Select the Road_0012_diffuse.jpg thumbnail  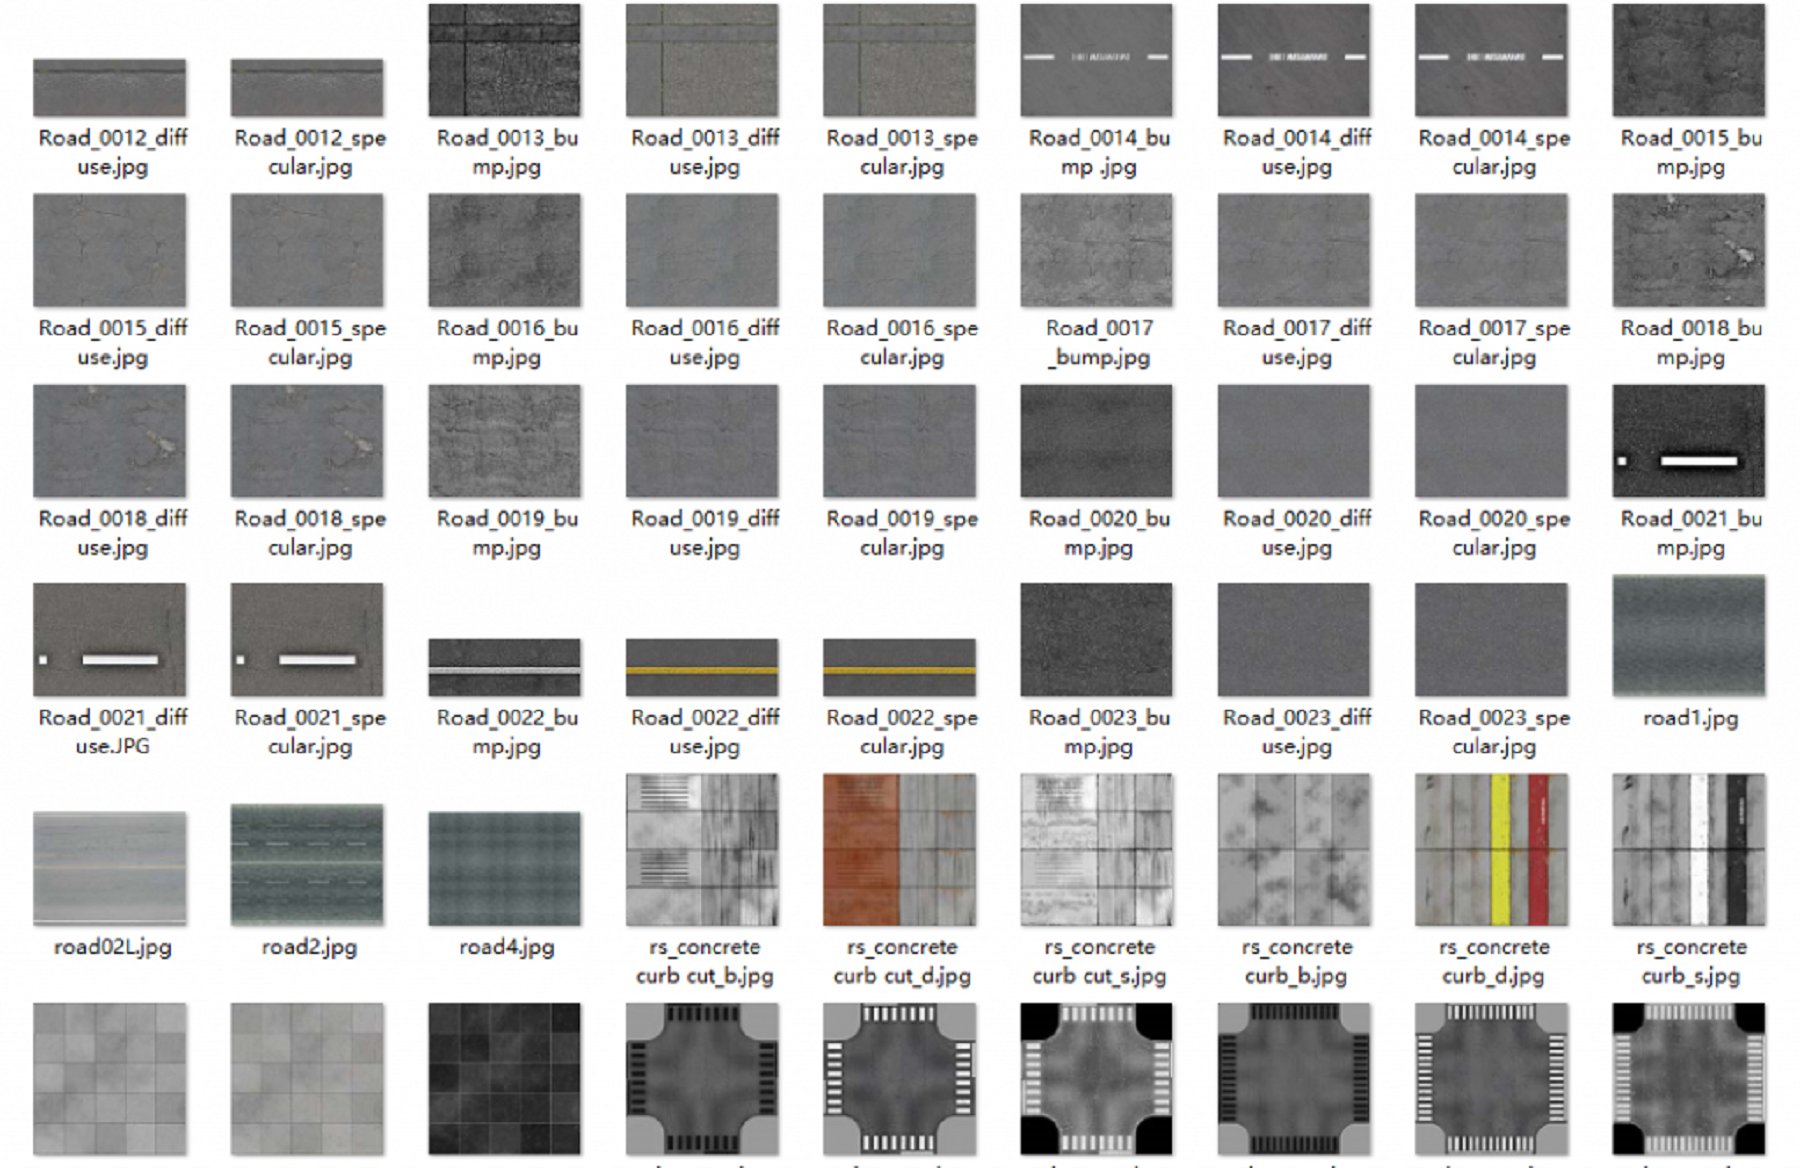(109, 88)
